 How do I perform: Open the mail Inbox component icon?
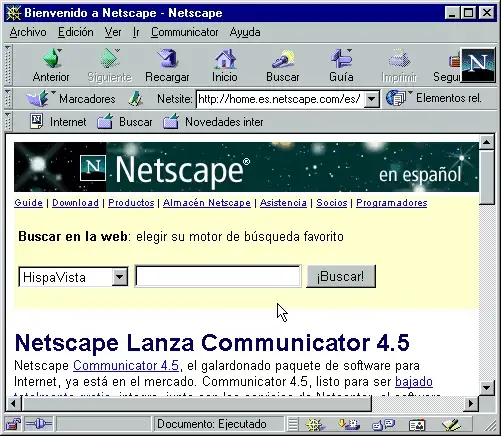(x=349, y=425)
